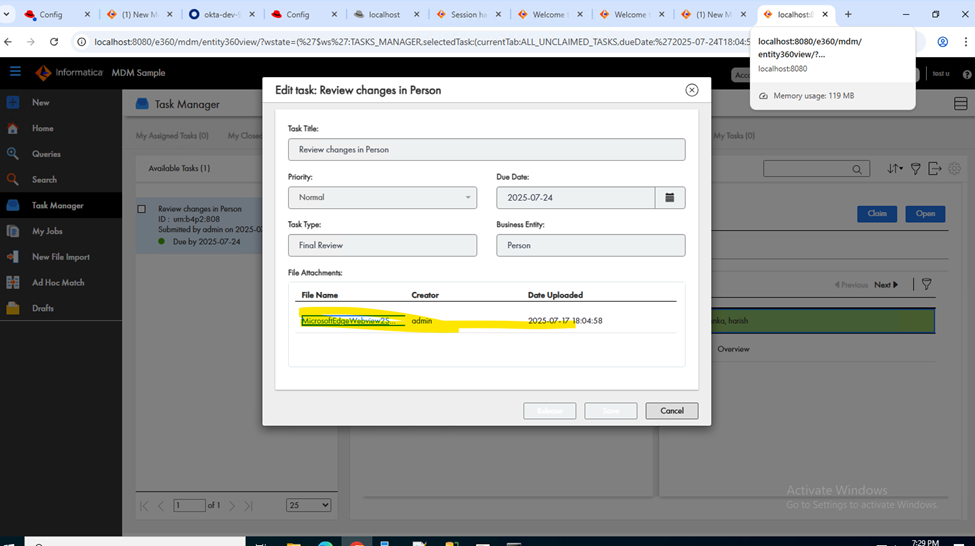975x546 pixels.
Task: Switch to My Assigned Tasks (0) tab
Action: (172, 136)
